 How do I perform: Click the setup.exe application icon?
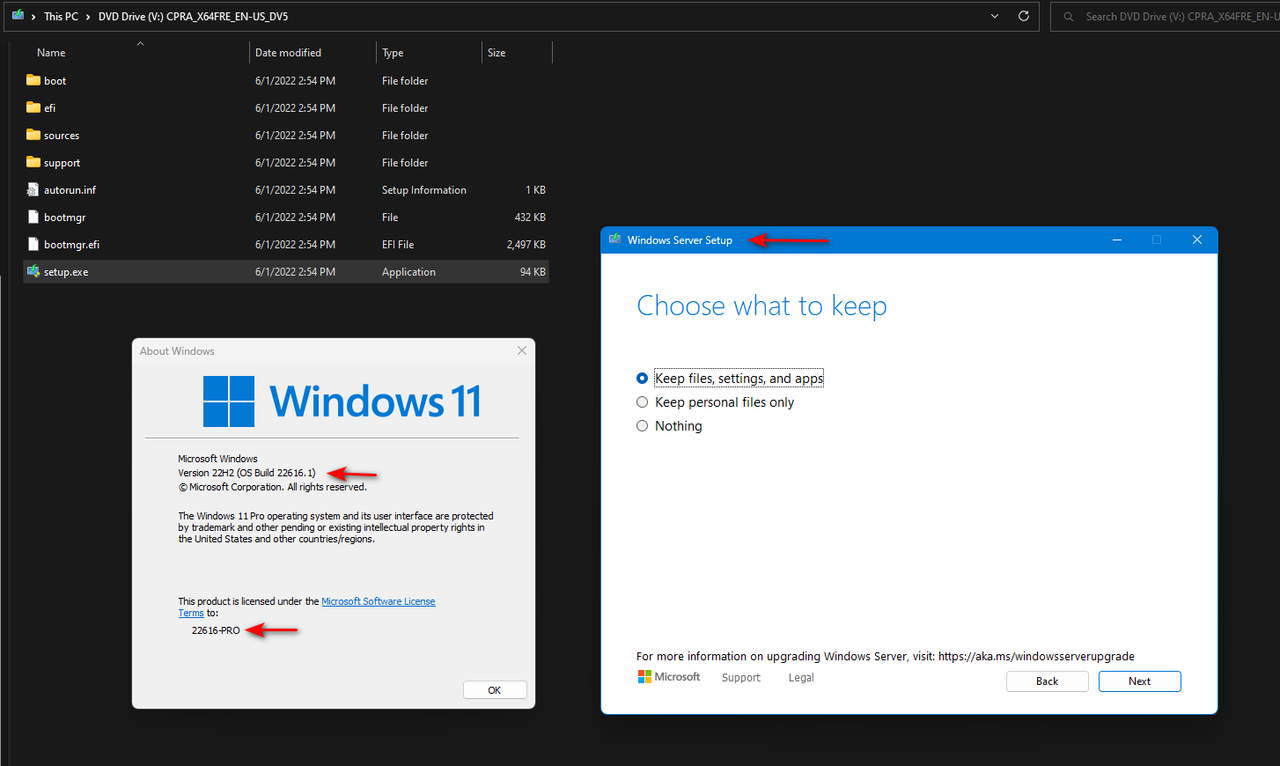[33, 271]
